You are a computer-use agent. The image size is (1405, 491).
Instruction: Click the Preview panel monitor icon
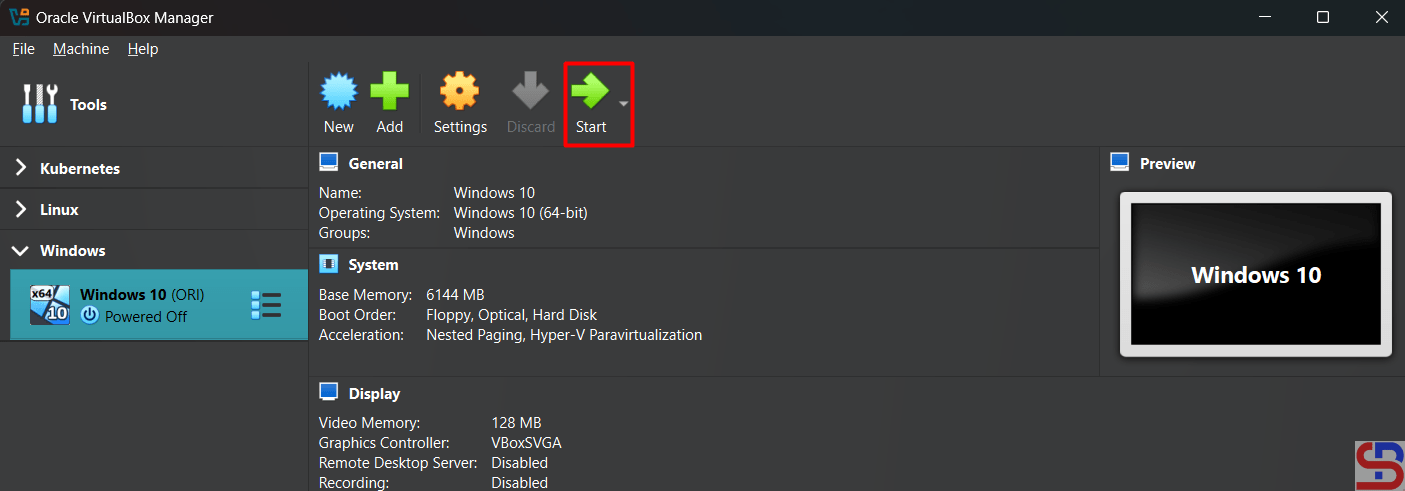pos(1120,163)
